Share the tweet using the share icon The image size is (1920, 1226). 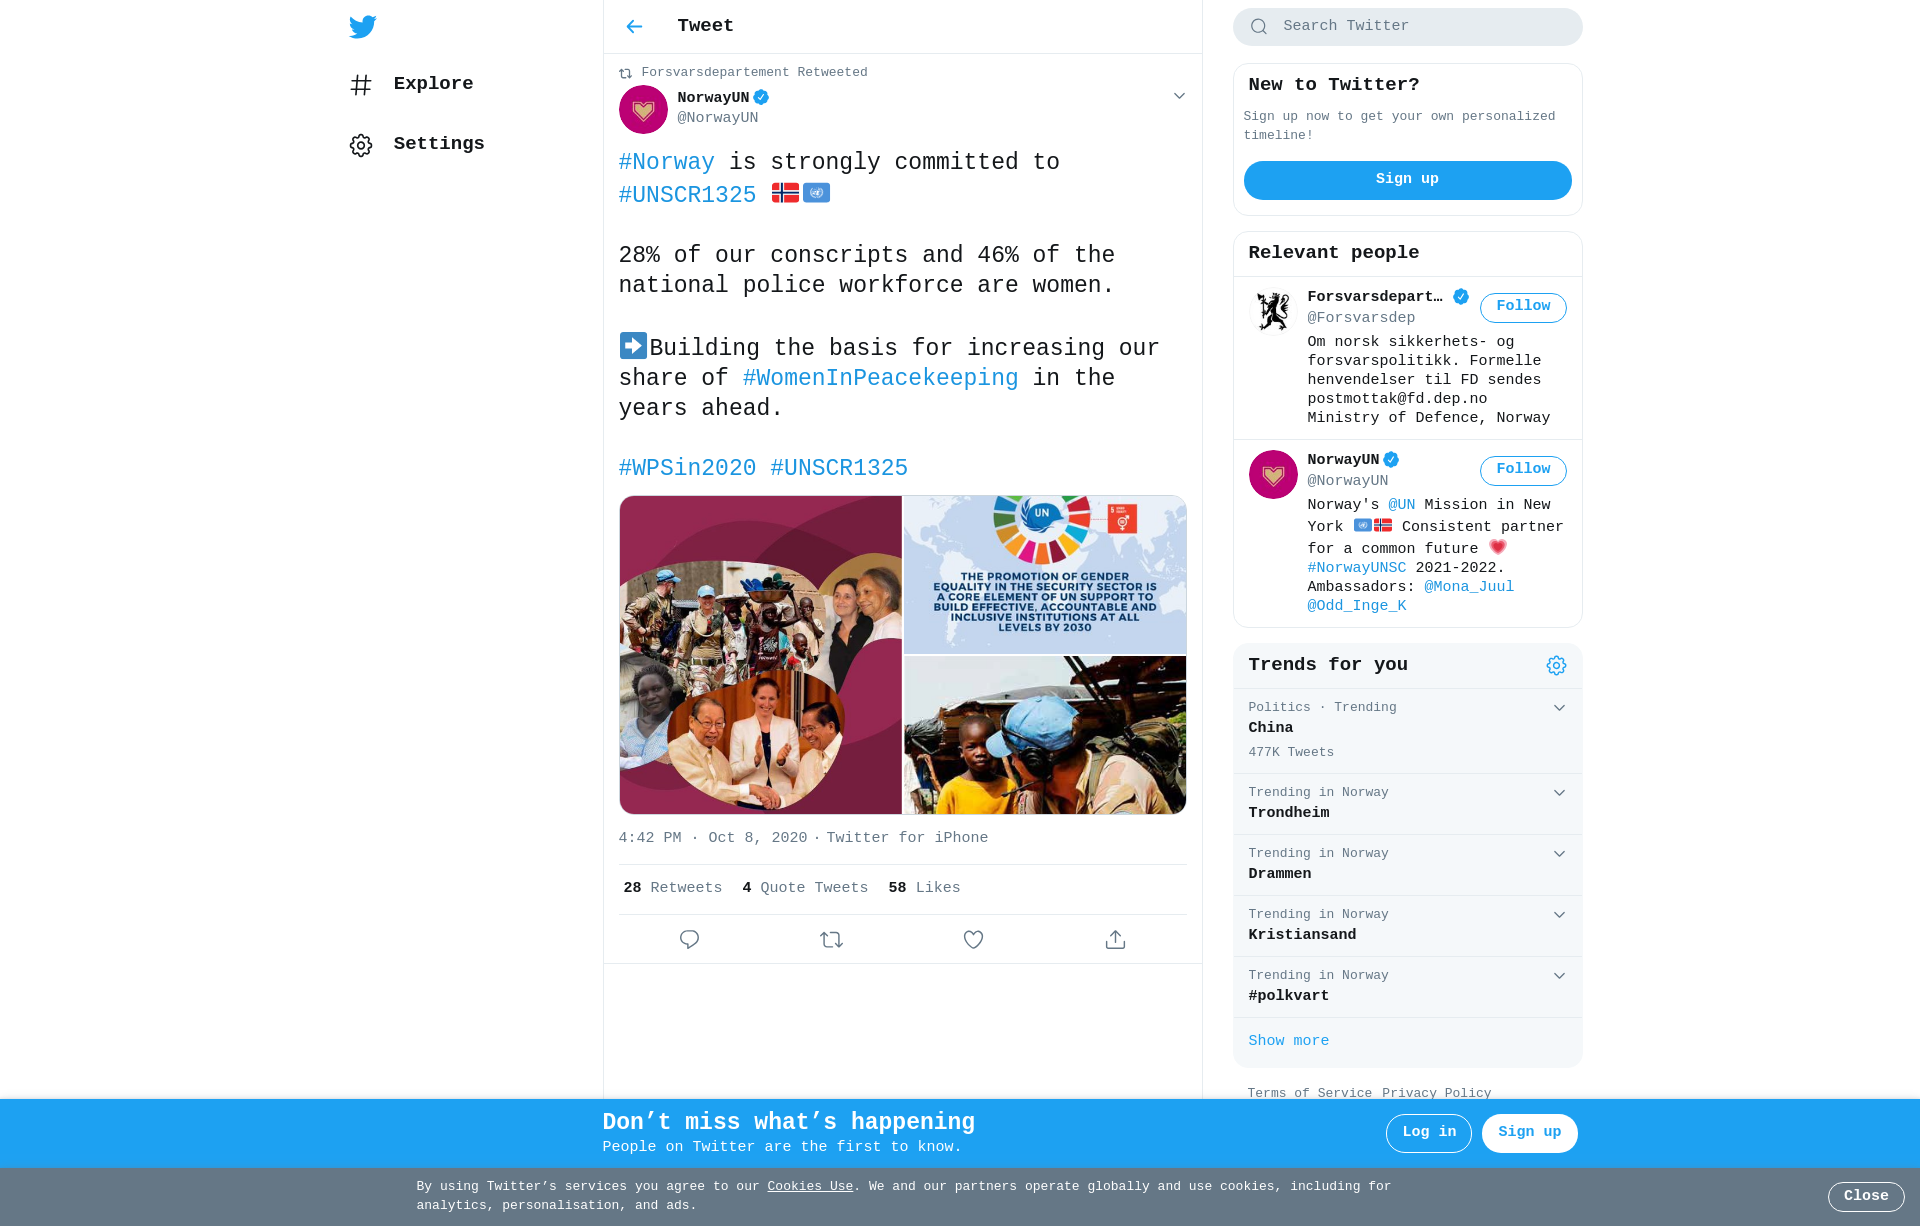pyautogui.click(x=1115, y=939)
